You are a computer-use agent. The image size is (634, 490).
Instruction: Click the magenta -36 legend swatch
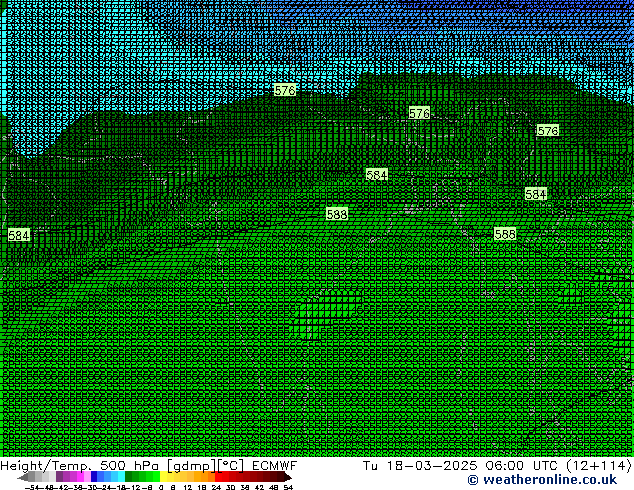coord(80,477)
